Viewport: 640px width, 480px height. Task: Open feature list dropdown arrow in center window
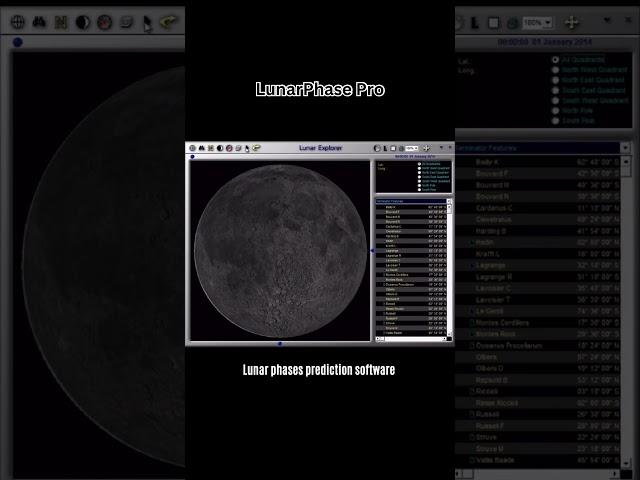(449, 201)
